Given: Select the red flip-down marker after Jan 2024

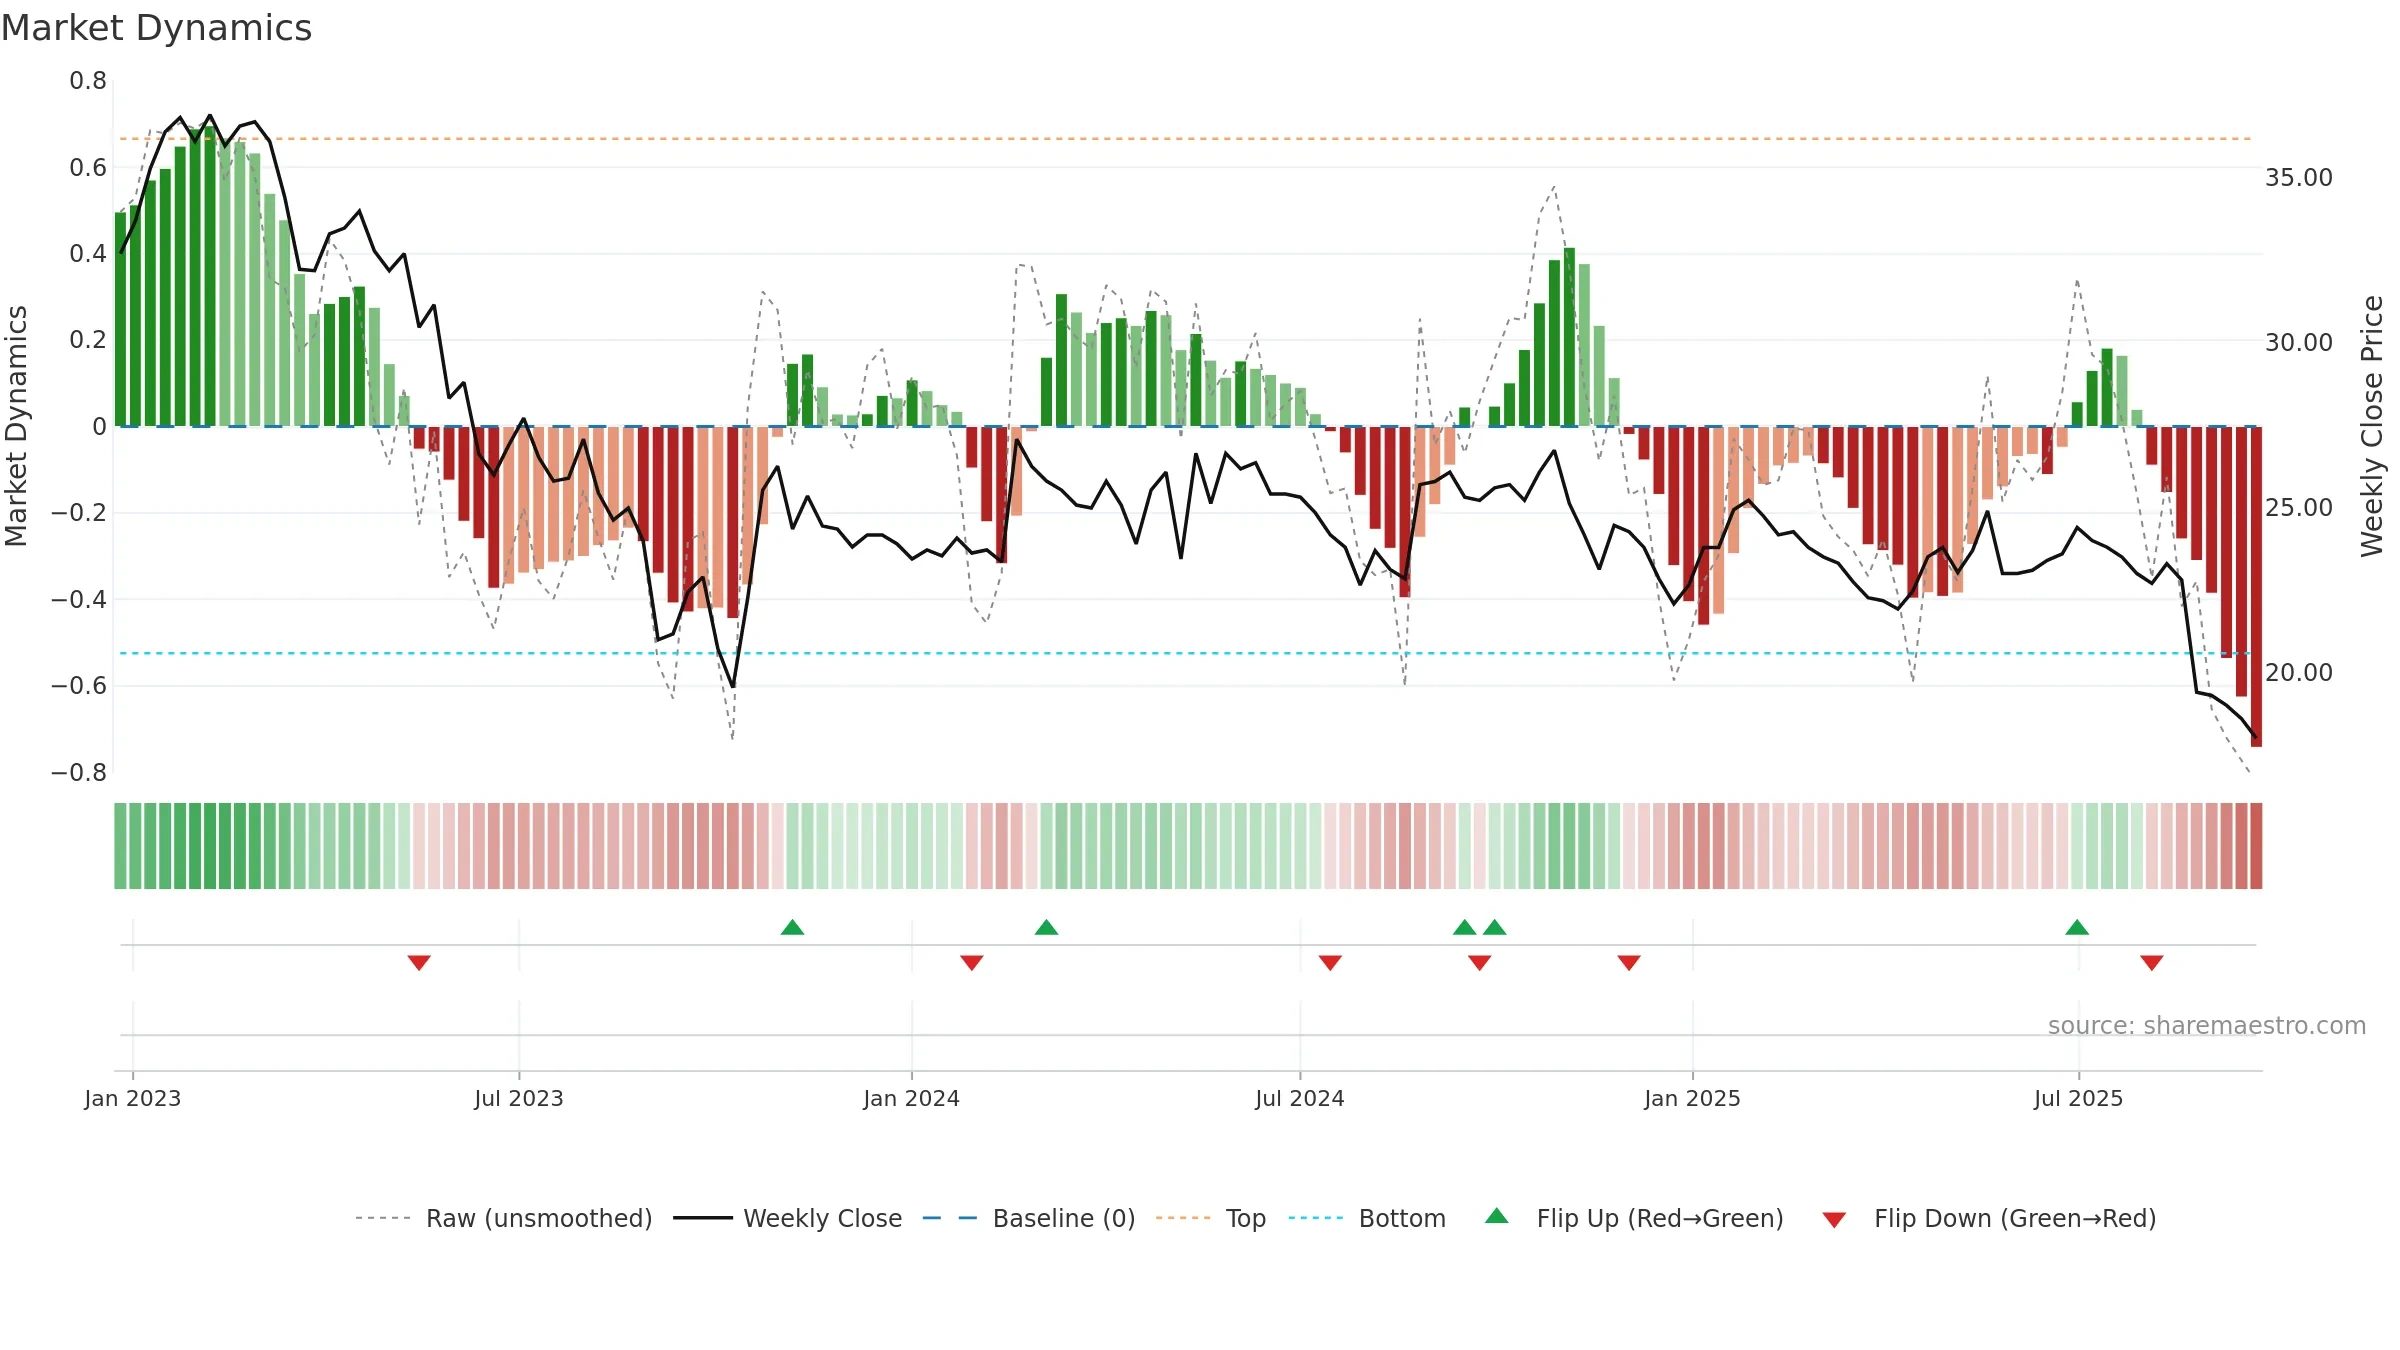Looking at the screenshot, I should point(972,963).
